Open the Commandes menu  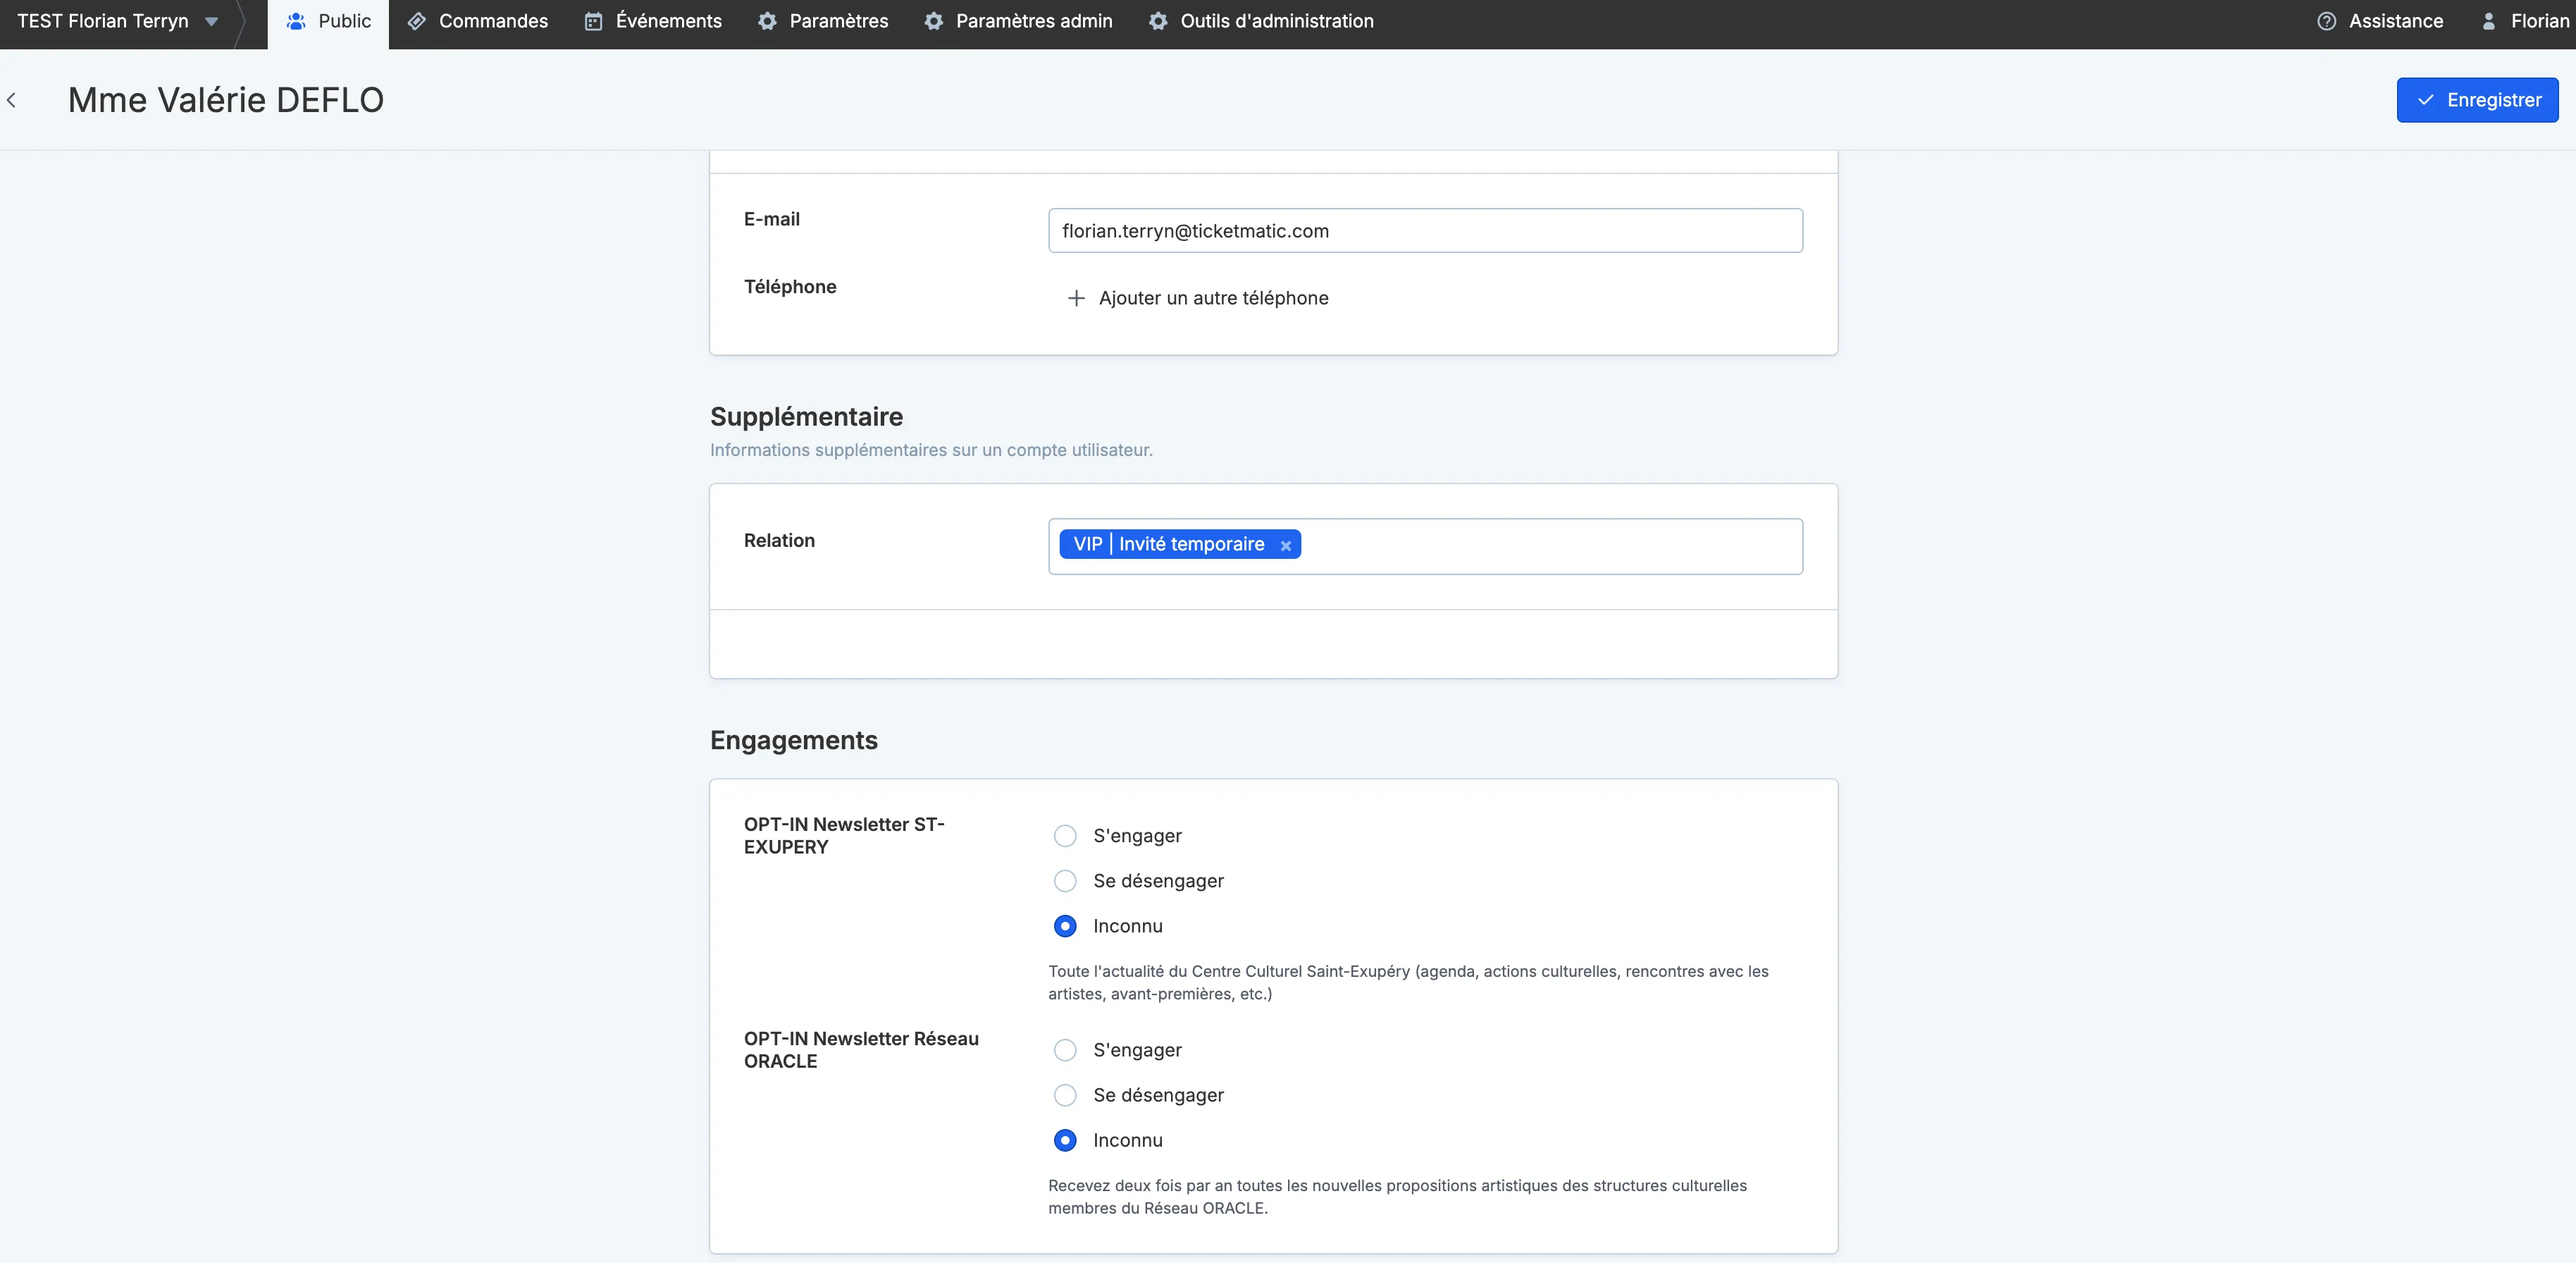(x=477, y=21)
